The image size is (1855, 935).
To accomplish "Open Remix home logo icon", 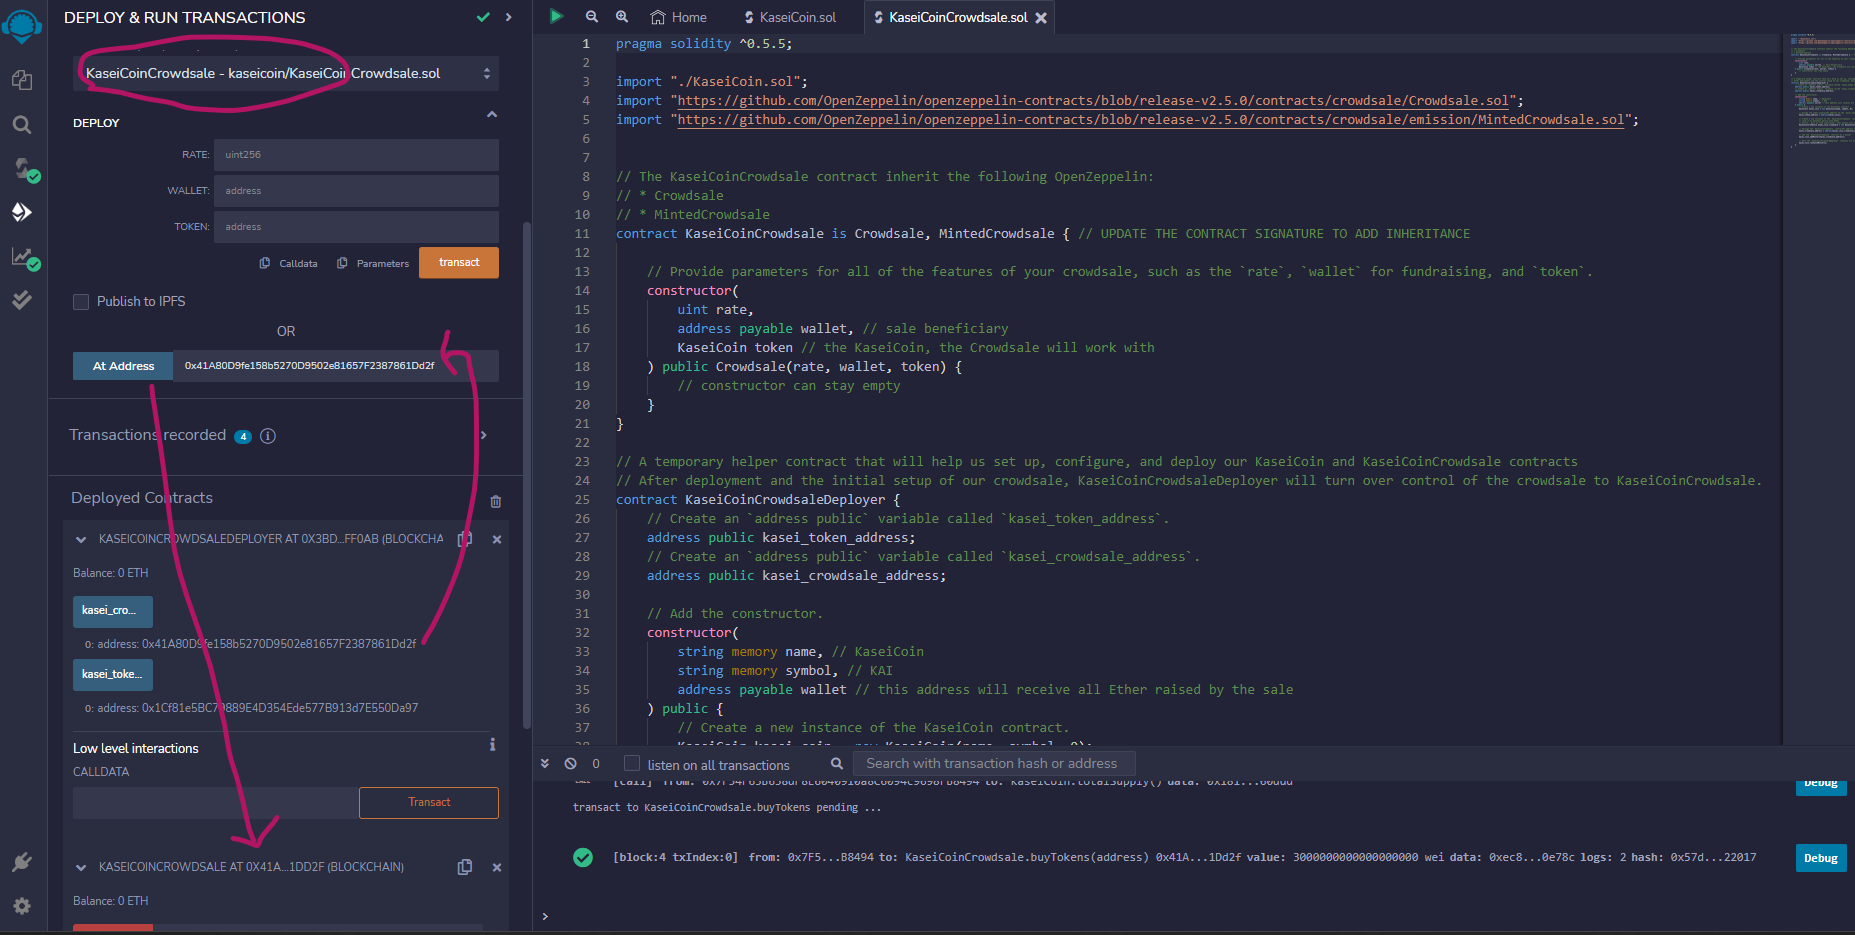I will (x=22, y=26).
